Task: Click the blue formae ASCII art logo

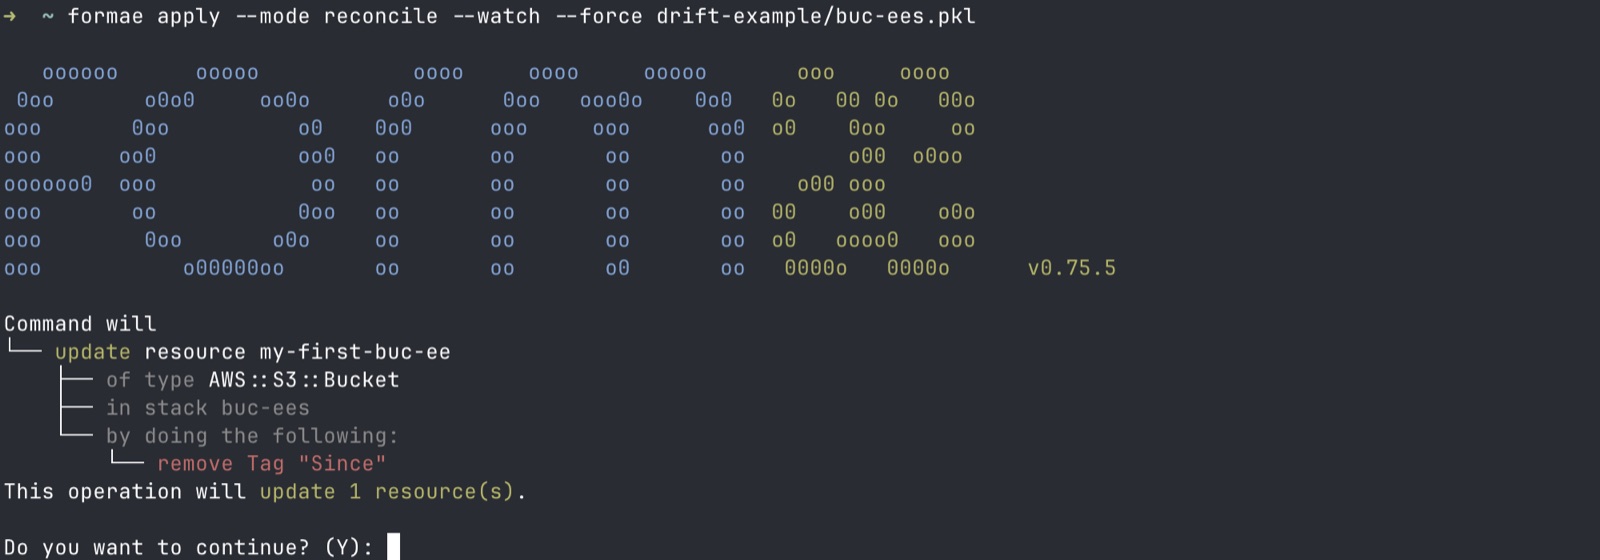Action: (x=375, y=170)
